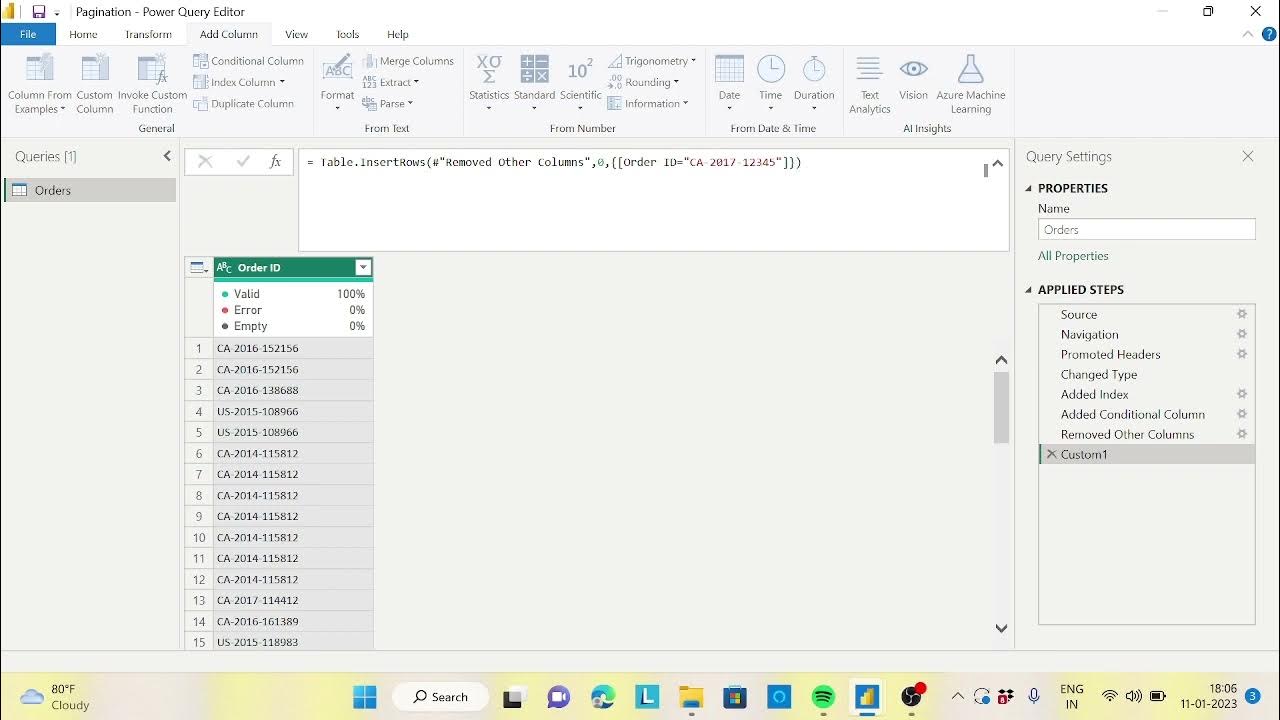
Task: Open the Tools tab
Action: (348, 34)
